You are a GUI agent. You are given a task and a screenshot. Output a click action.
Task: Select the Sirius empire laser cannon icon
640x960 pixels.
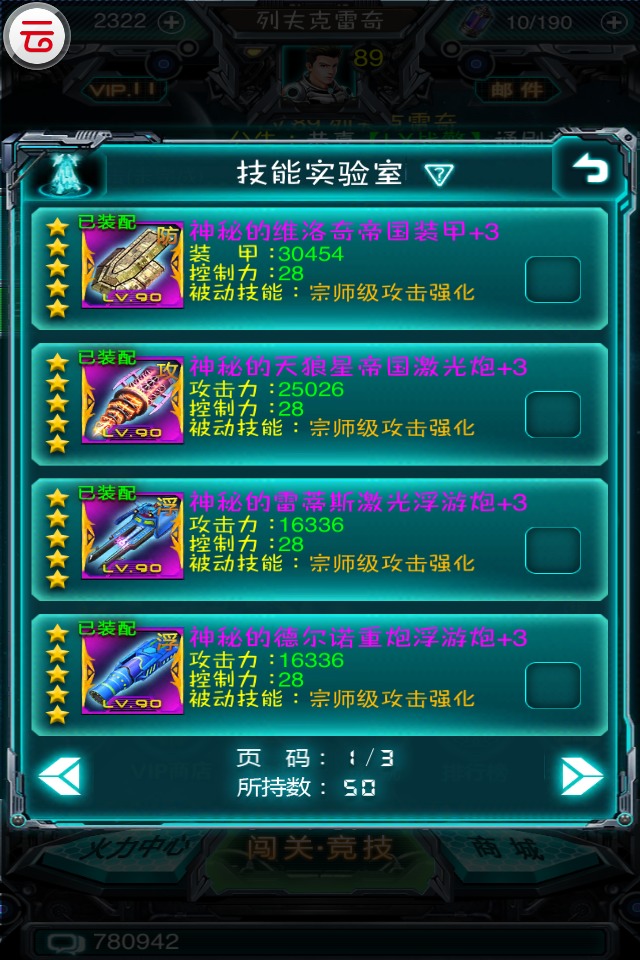(x=132, y=400)
